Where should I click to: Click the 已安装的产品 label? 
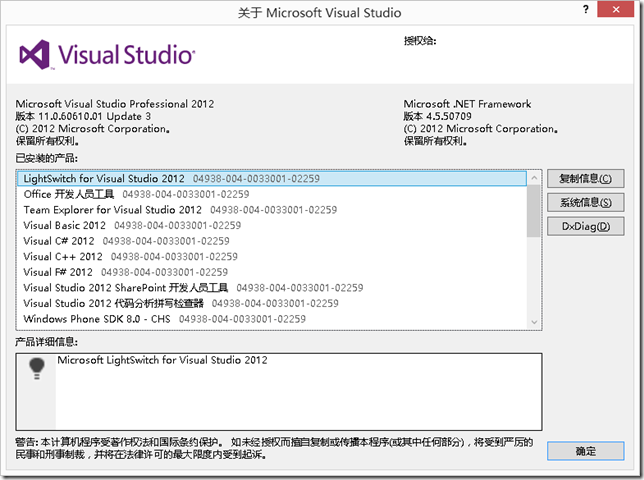pyautogui.click(x=46, y=158)
